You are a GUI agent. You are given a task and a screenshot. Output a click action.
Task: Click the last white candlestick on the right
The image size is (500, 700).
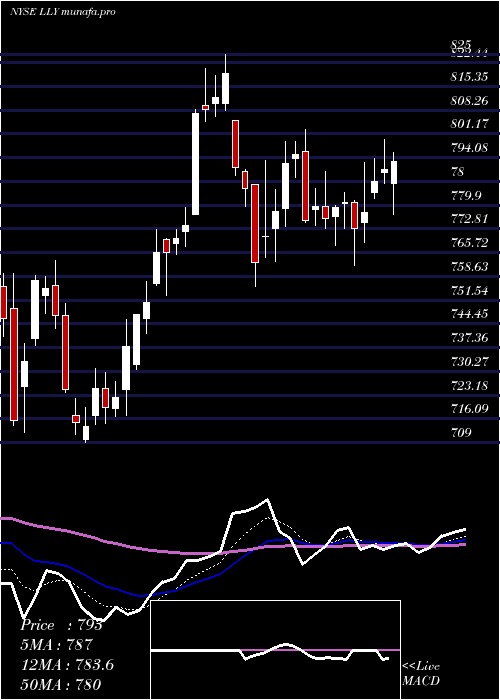pyautogui.click(x=394, y=172)
